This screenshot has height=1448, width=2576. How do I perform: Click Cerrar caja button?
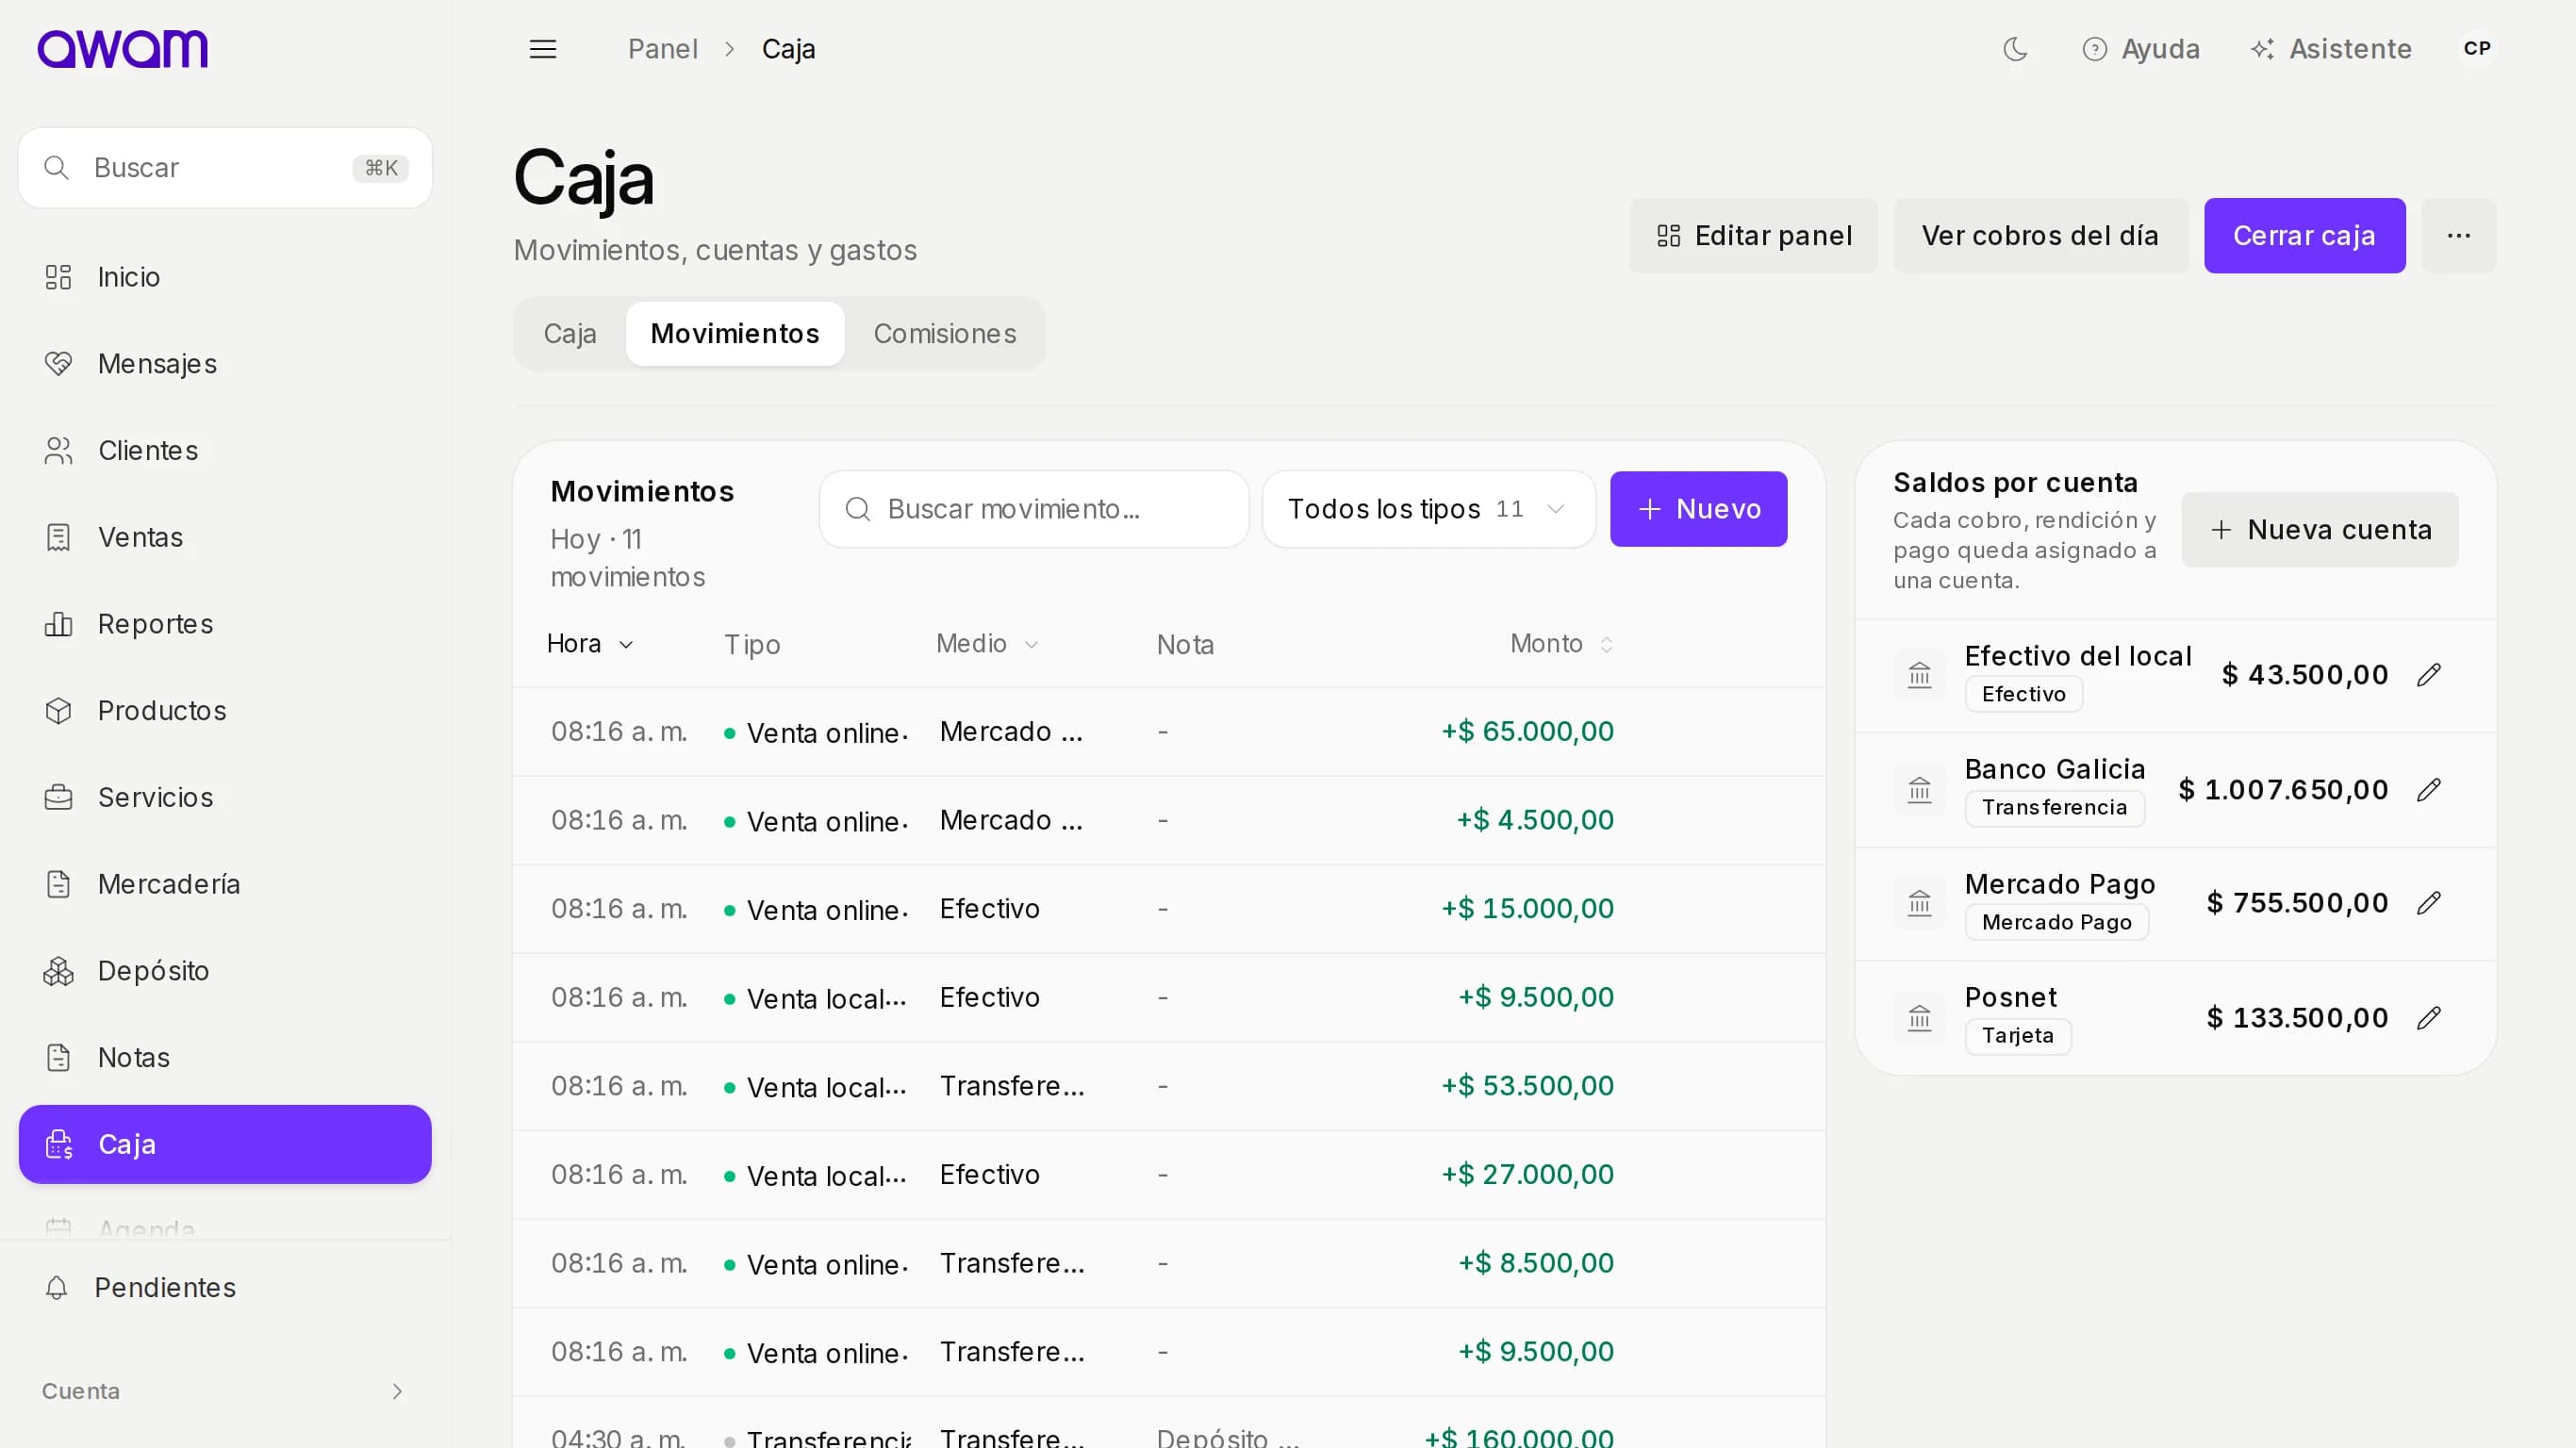(2304, 236)
